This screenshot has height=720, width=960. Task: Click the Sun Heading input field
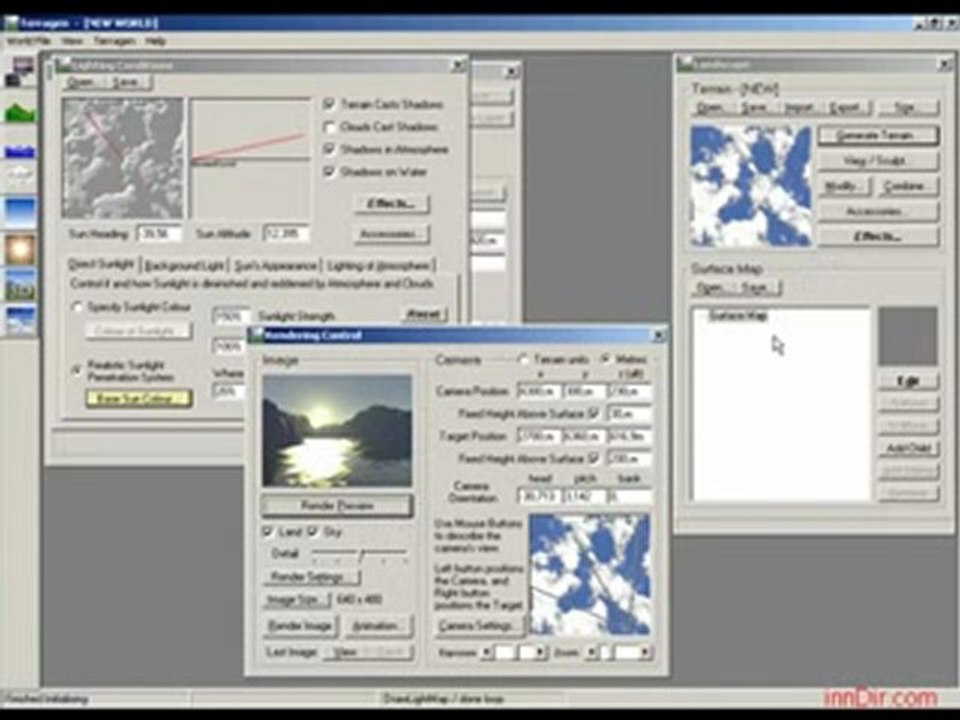[x=160, y=233]
